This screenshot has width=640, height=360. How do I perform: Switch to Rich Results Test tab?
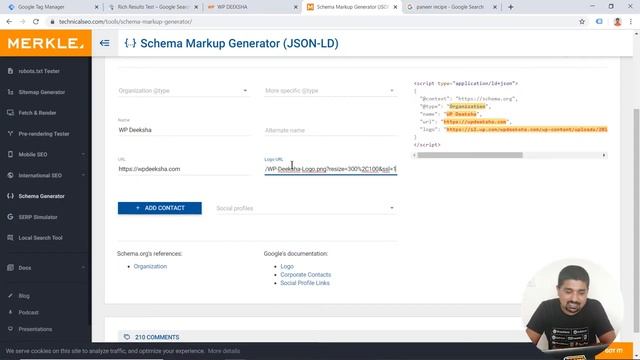152,7
